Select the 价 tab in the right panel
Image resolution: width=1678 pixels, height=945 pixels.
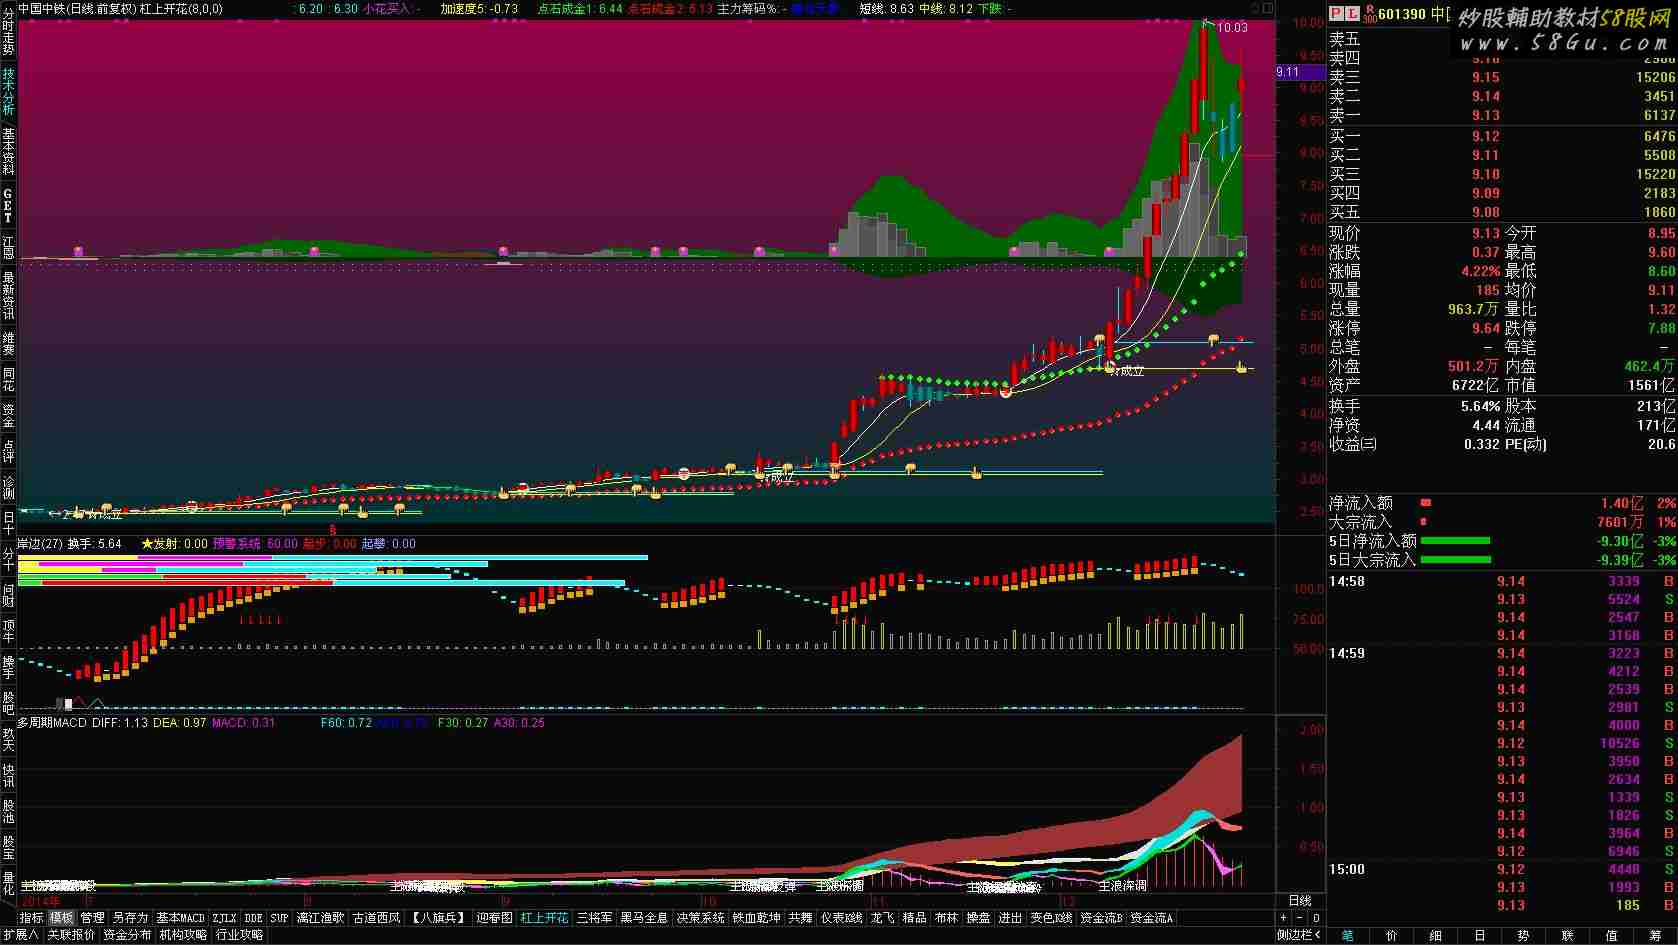pyautogui.click(x=1391, y=935)
